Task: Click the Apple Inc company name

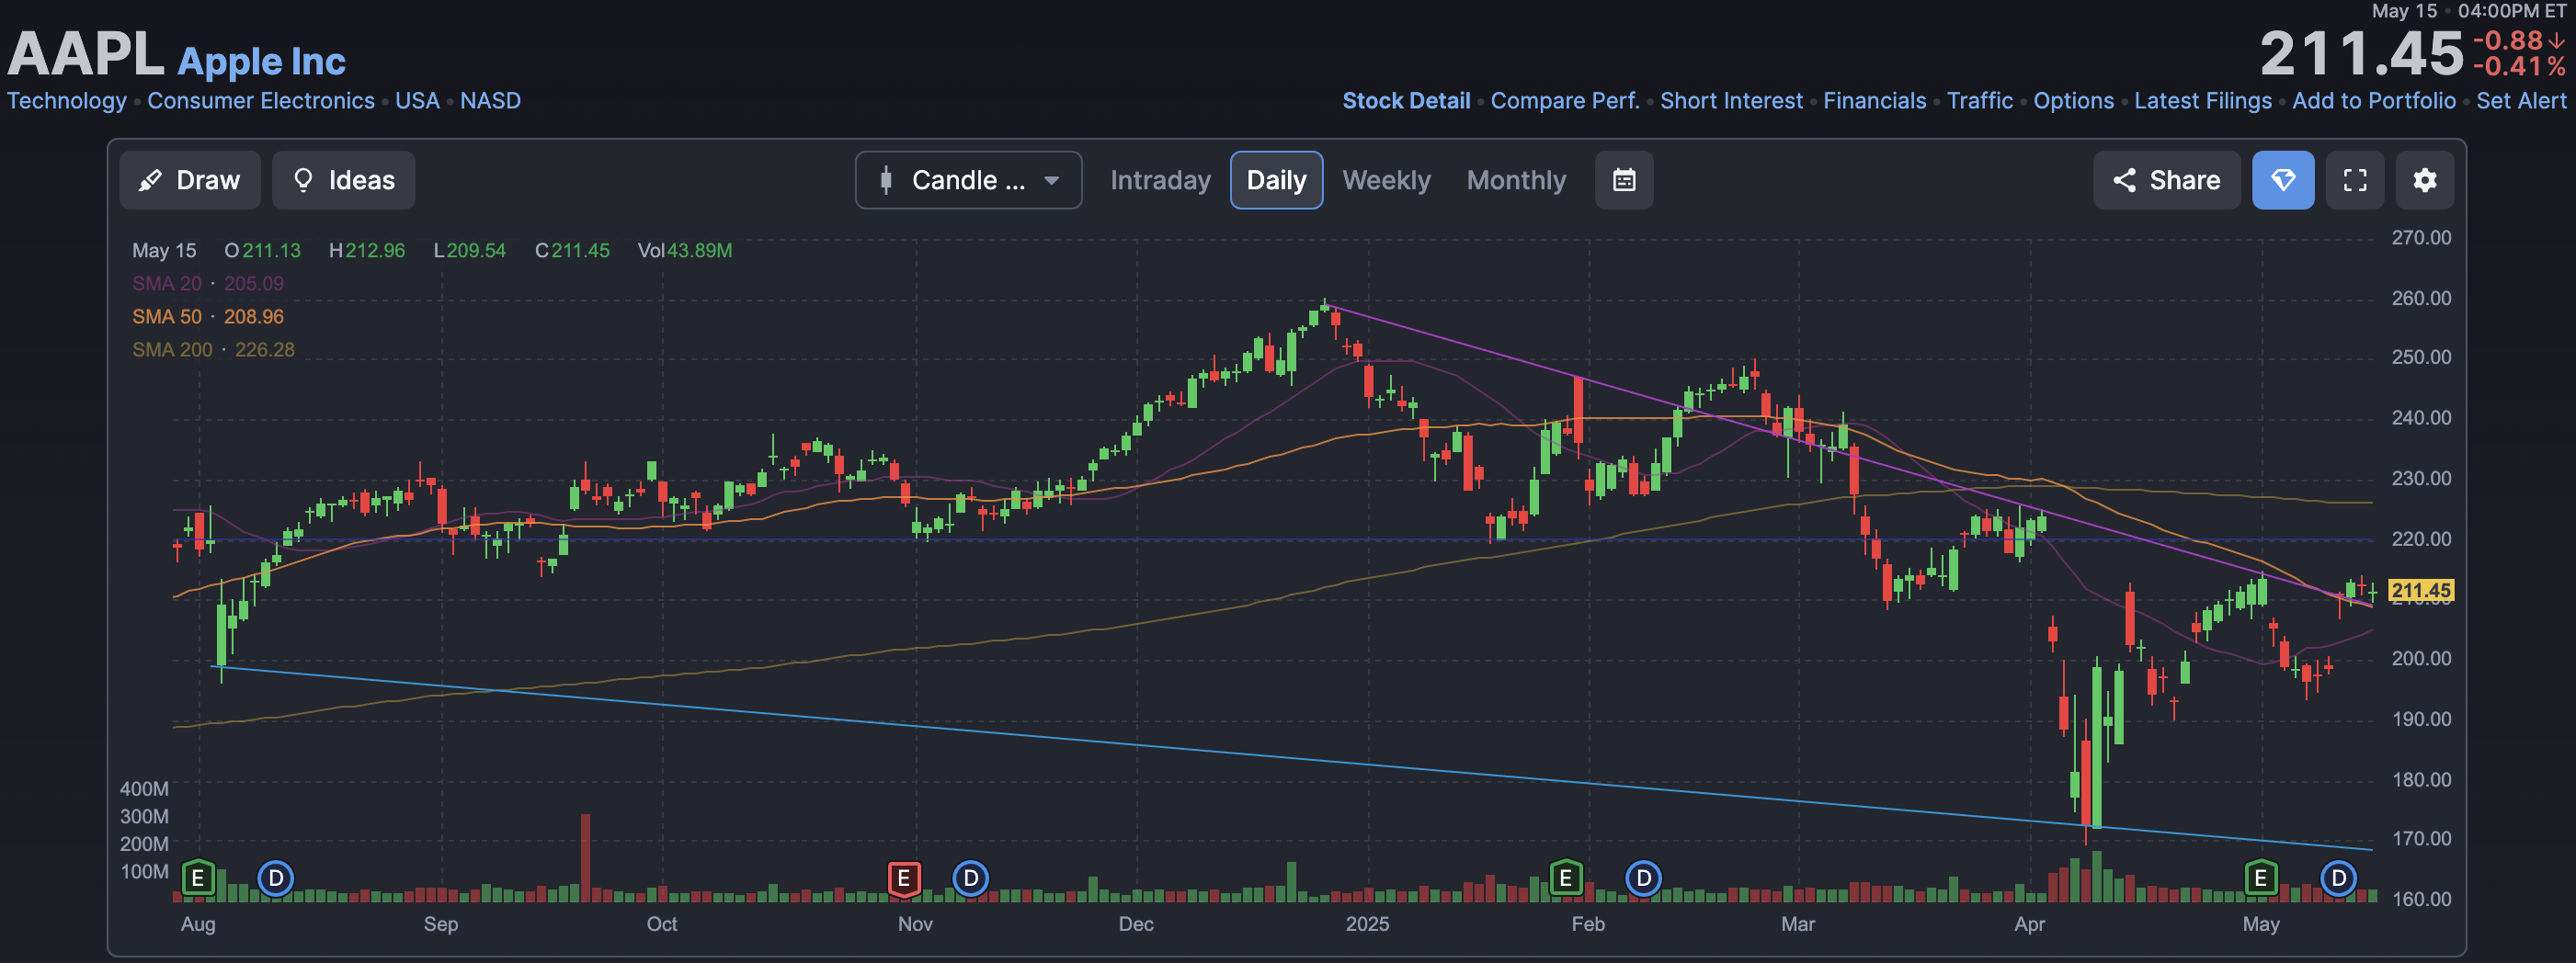Action: 262,62
